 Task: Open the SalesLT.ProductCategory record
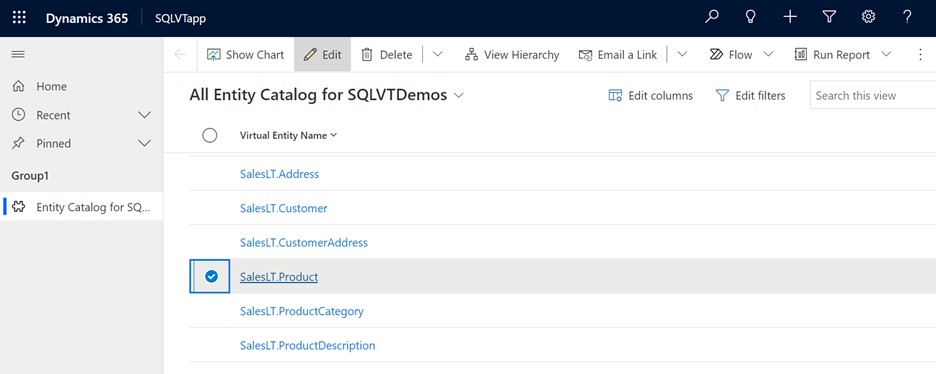click(x=301, y=311)
